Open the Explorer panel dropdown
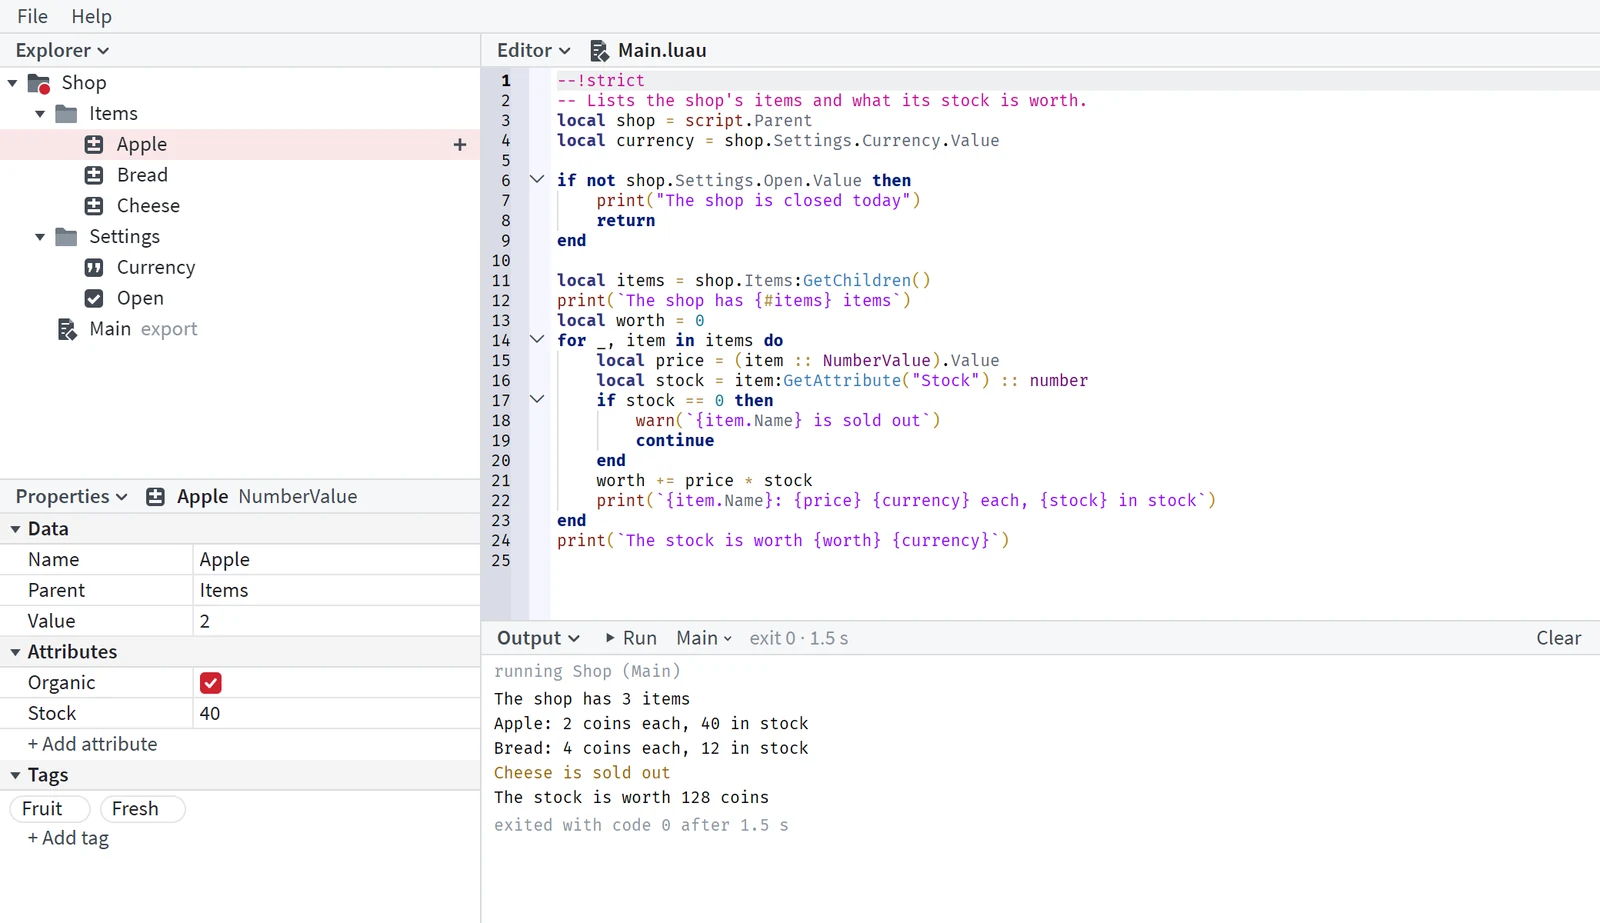The image size is (1600, 923). click(x=62, y=51)
